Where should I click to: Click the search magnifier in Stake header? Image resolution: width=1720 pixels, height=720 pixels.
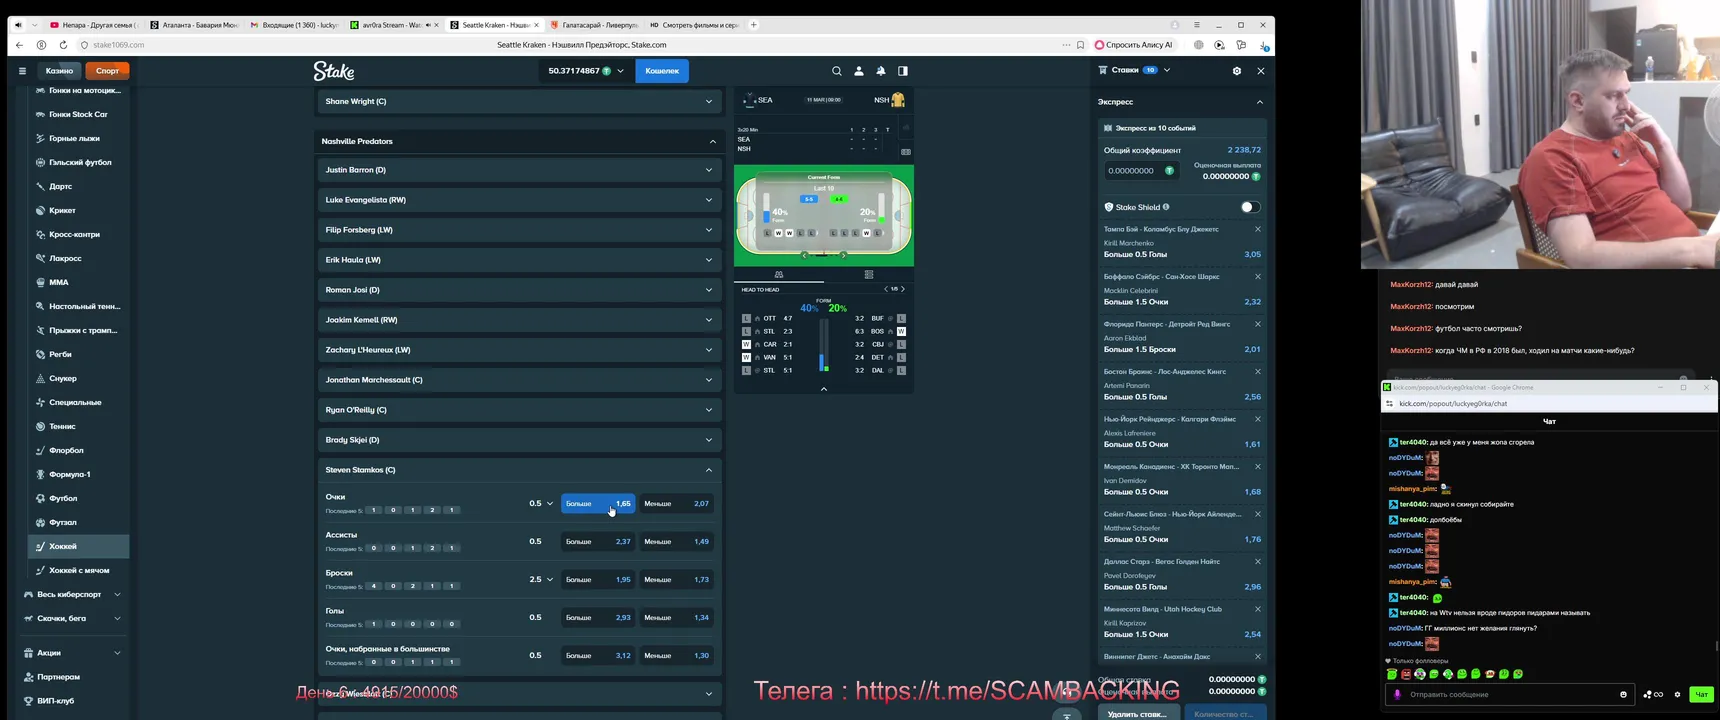coord(837,71)
